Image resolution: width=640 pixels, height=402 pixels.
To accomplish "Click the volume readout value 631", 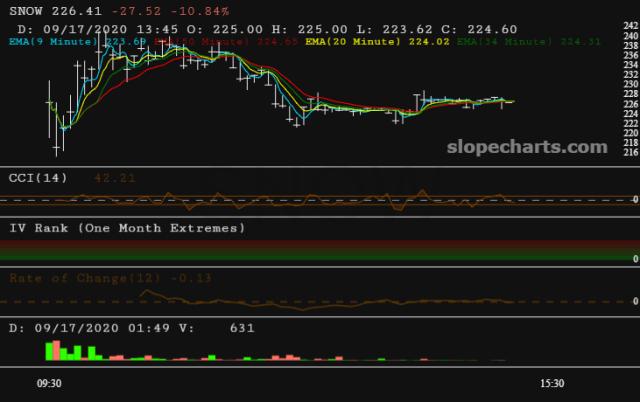I will pos(241,326).
